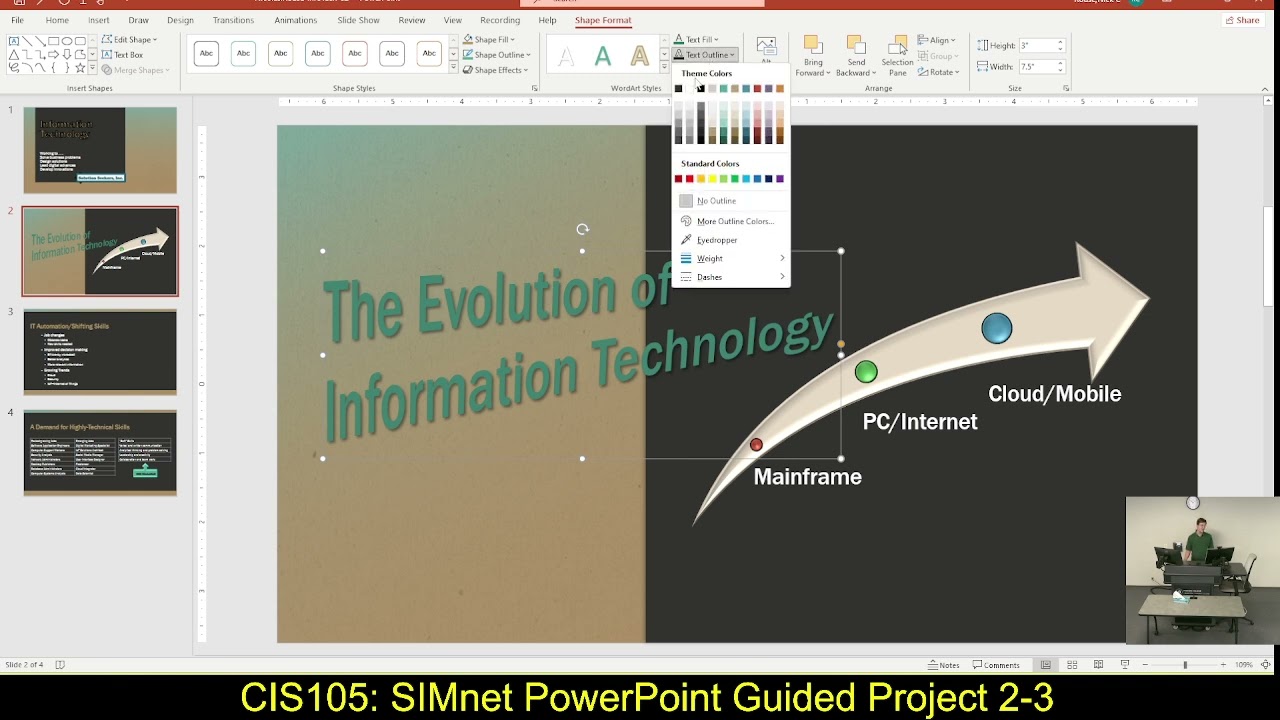The width and height of the screenshot is (1280, 720).
Task: Open the Align dropdown
Action: coord(937,40)
